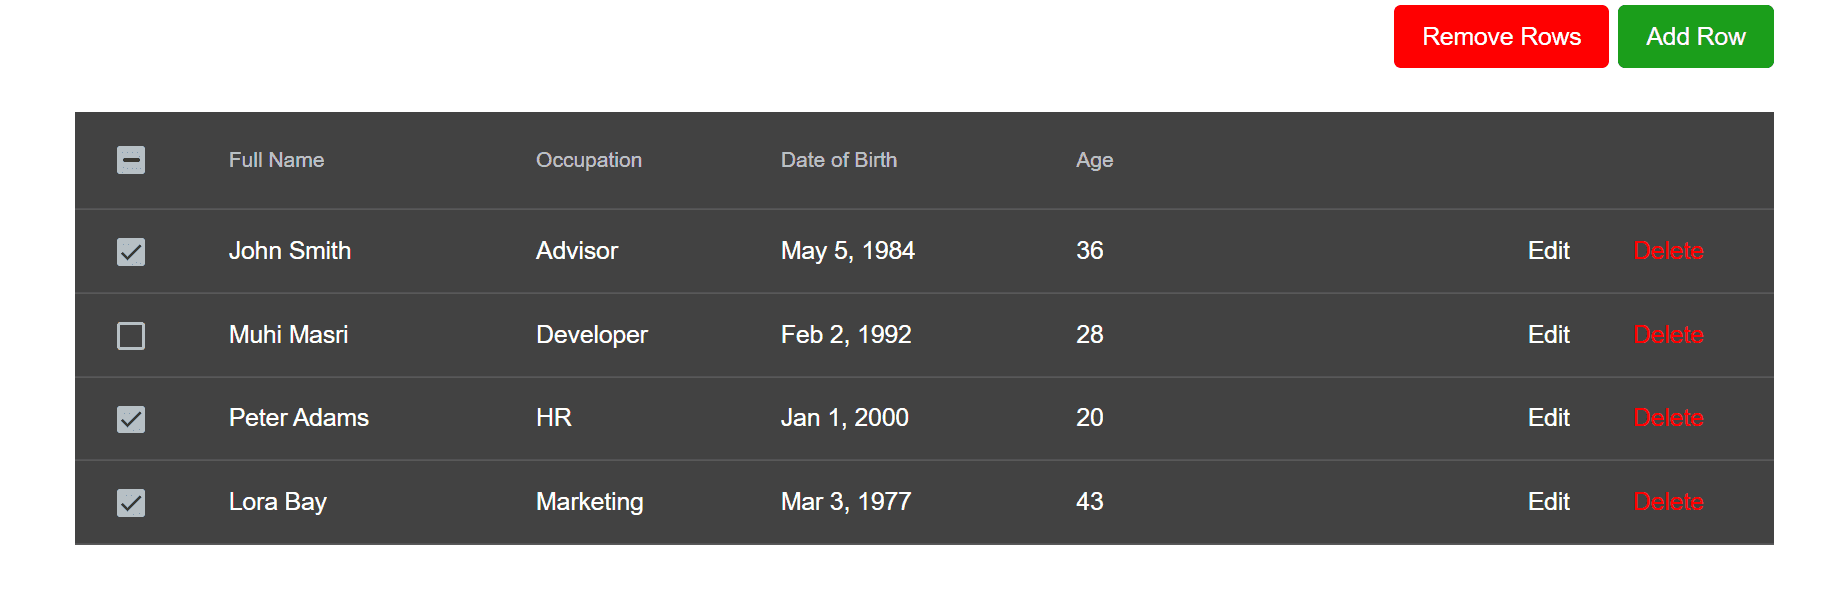Click the Full Name column header
1837x614 pixels.
[276, 160]
